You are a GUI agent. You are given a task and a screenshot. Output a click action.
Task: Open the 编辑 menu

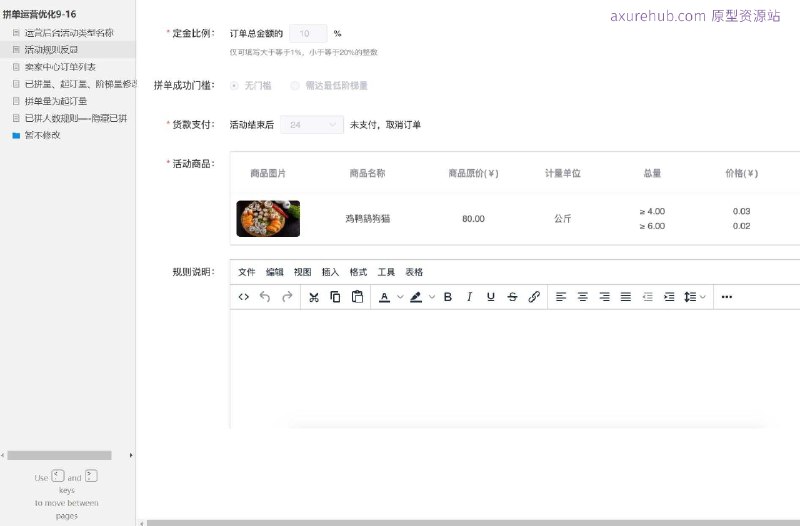(274, 272)
